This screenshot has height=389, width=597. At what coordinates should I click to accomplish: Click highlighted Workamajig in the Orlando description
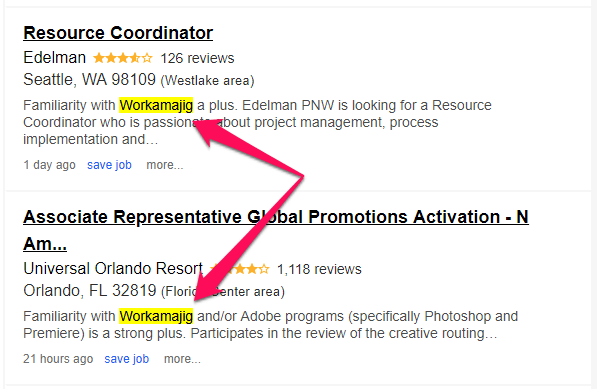click(x=156, y=316)
